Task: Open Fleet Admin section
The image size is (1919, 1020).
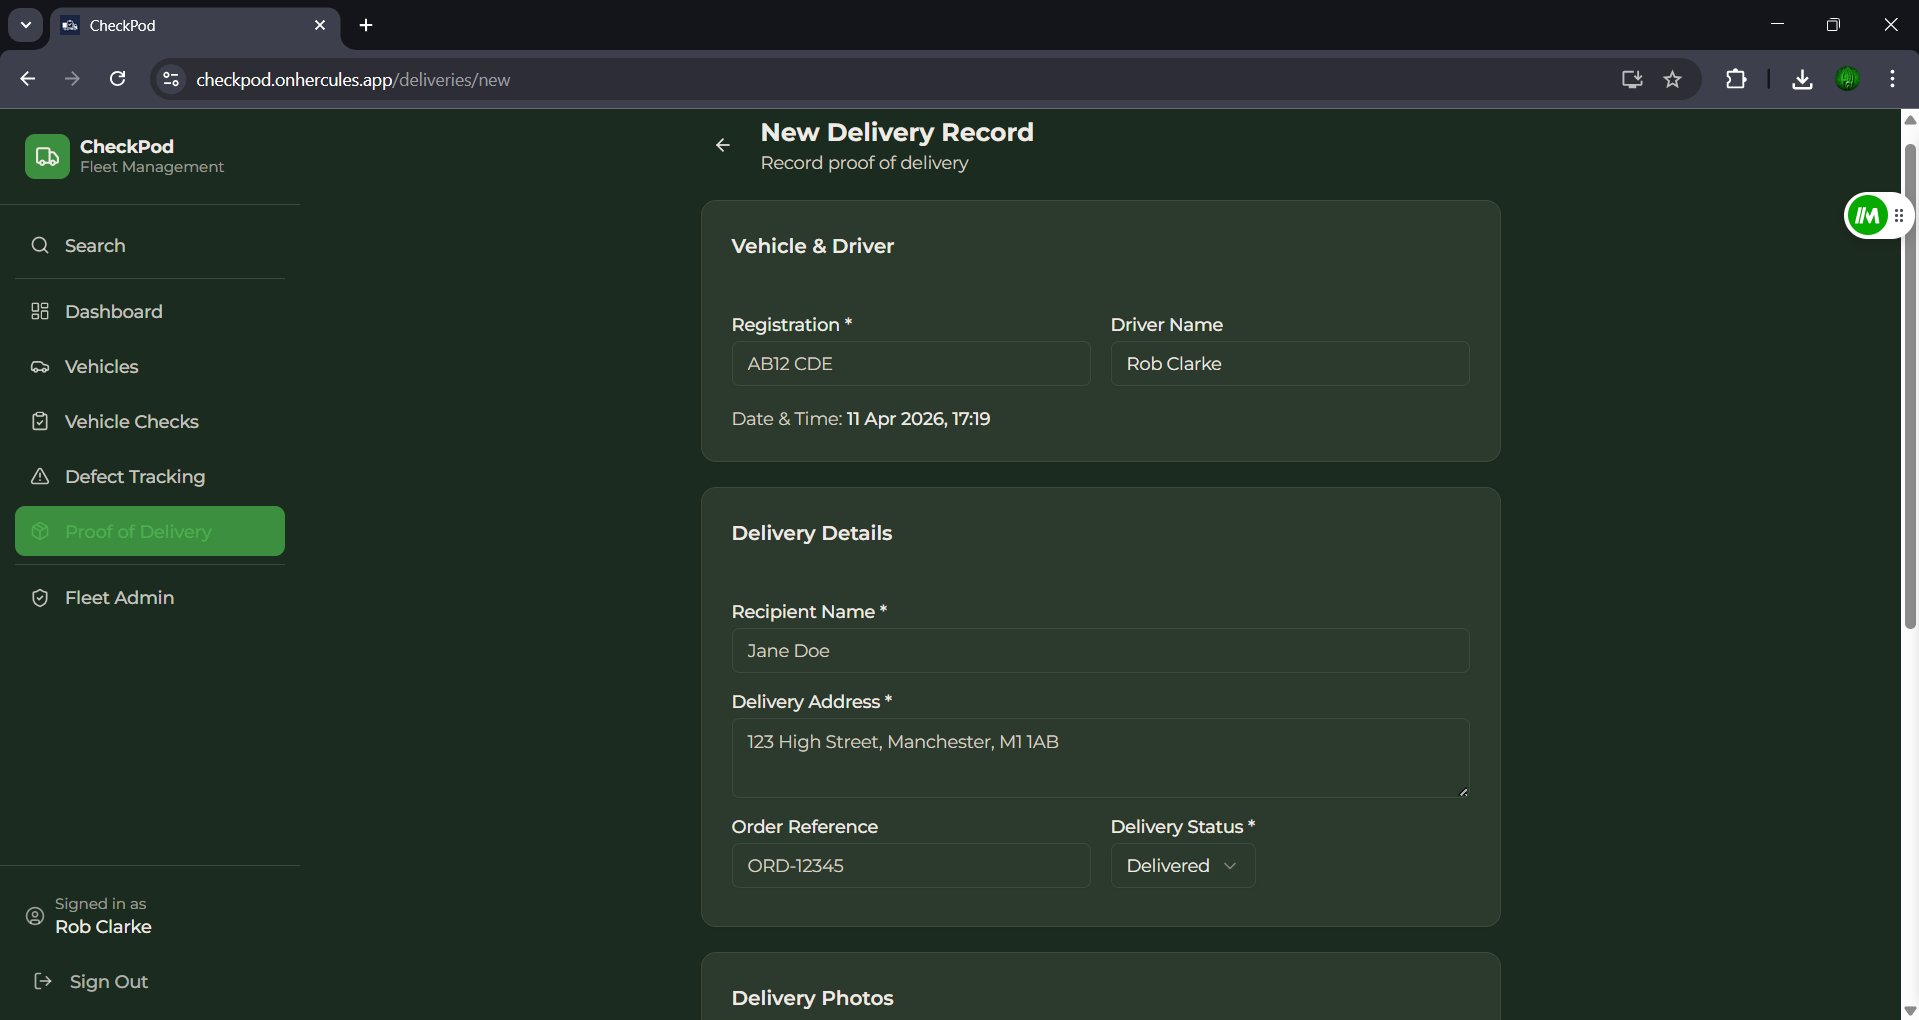Action: pyautogui.click(x=119, y=598)
